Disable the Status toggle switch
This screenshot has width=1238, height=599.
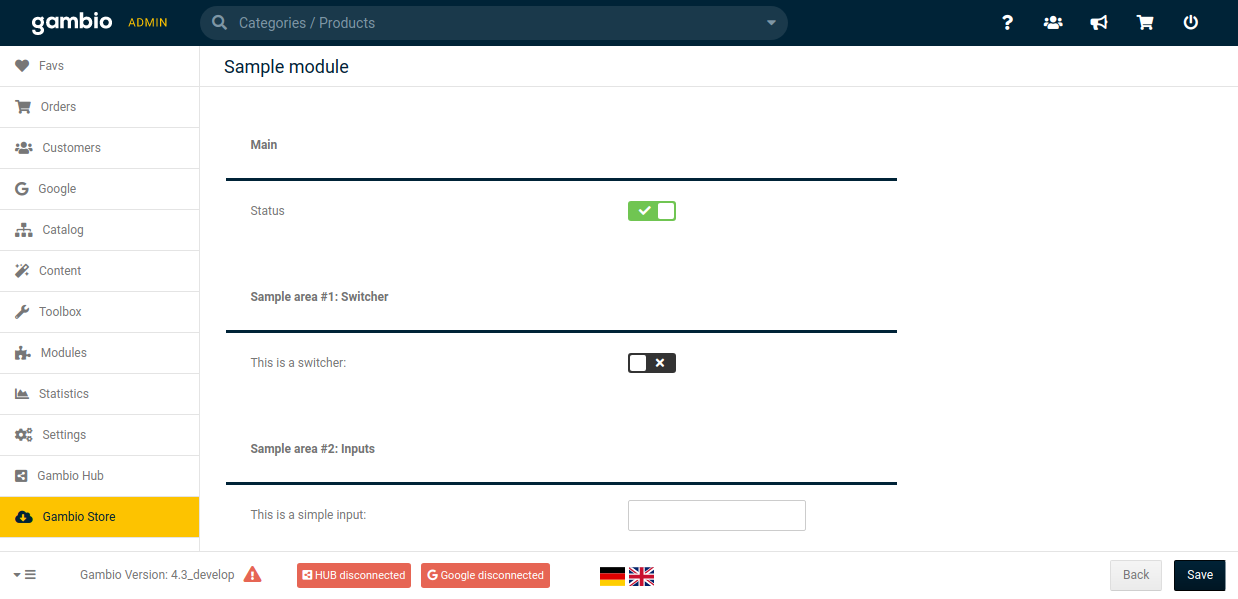coord(652,211)
